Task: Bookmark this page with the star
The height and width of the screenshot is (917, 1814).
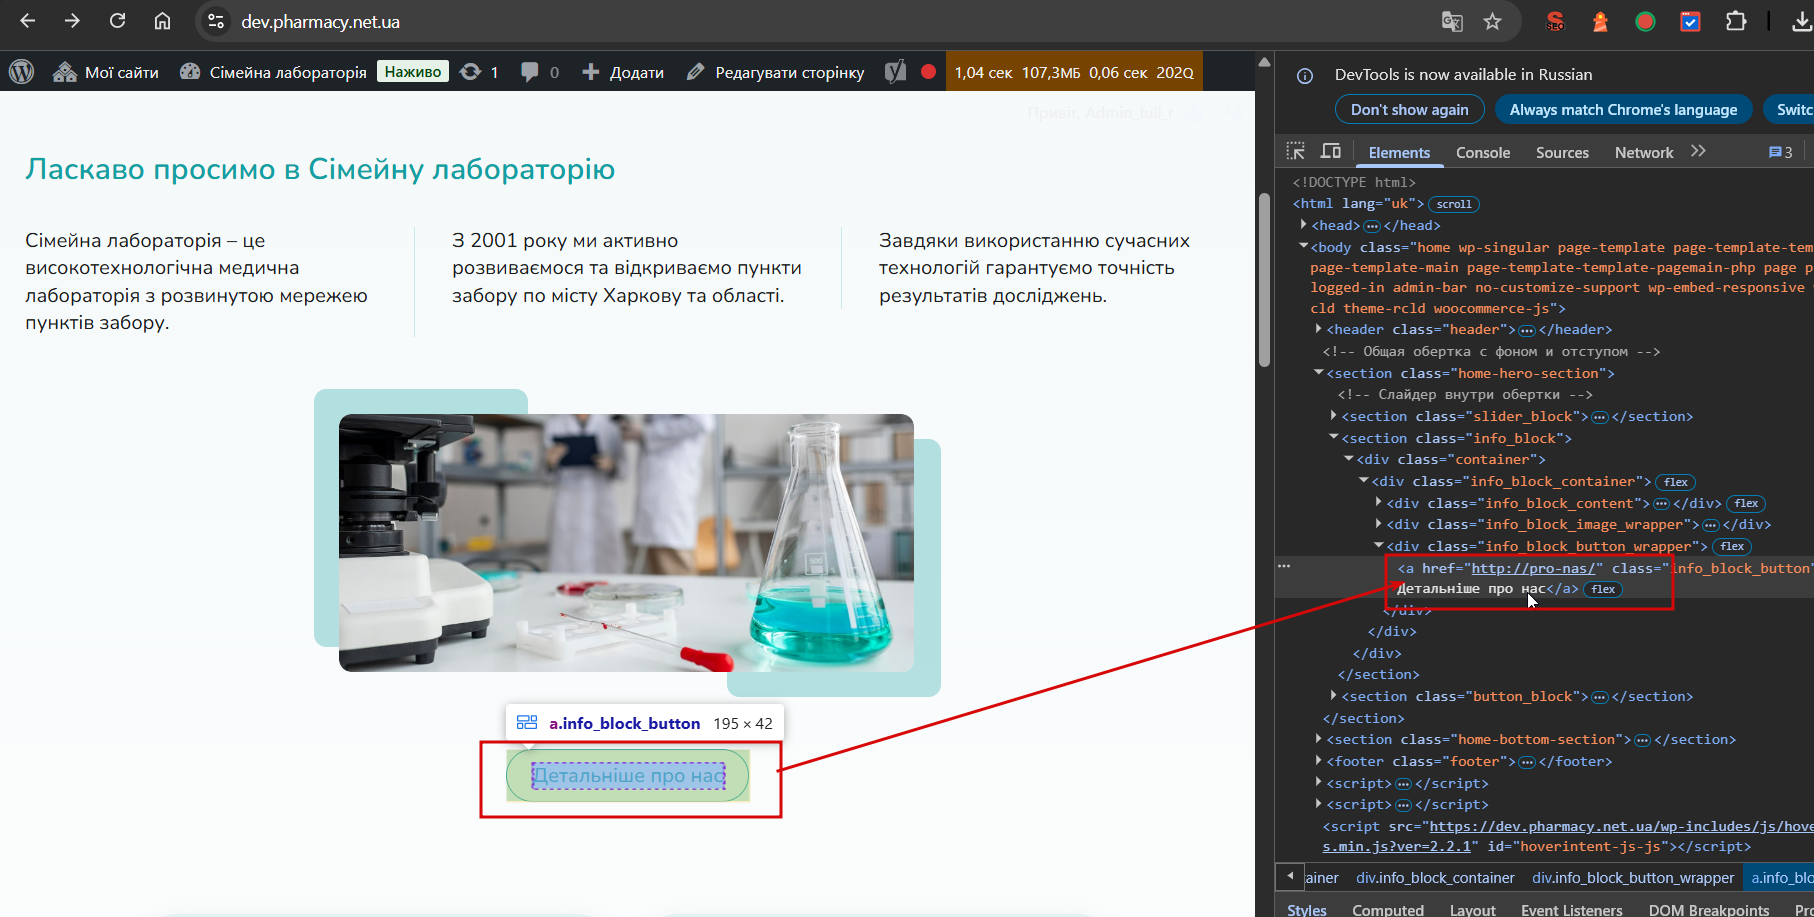Action: (x=1493, y=21)
